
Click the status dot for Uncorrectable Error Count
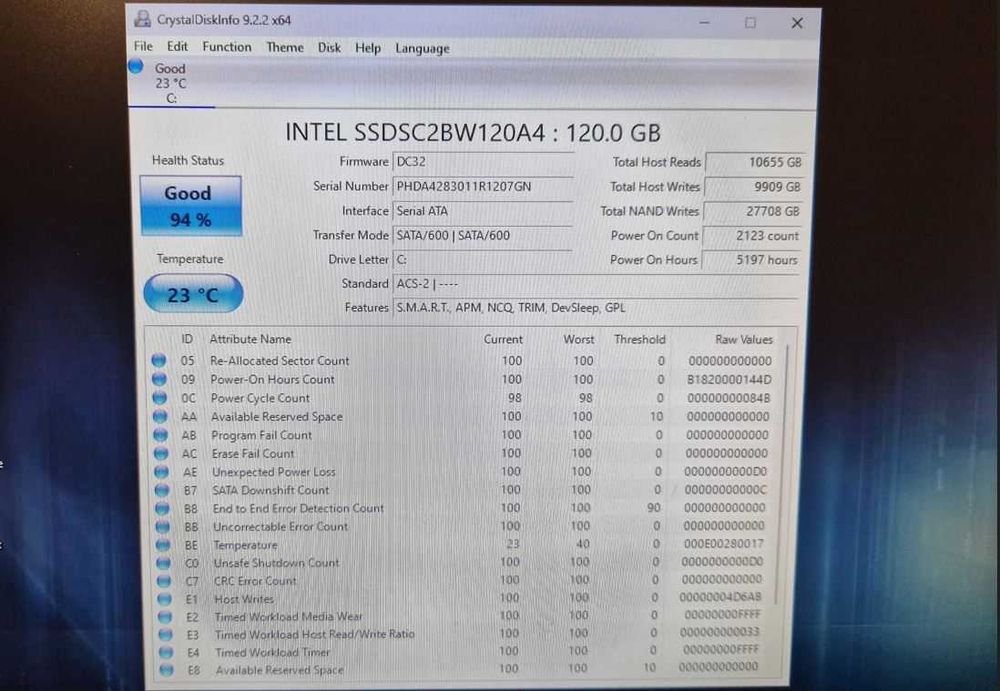pos(163,527)
